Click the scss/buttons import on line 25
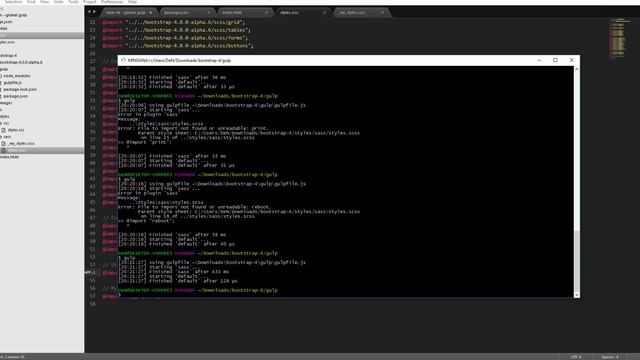 click(x=178, y=46)
